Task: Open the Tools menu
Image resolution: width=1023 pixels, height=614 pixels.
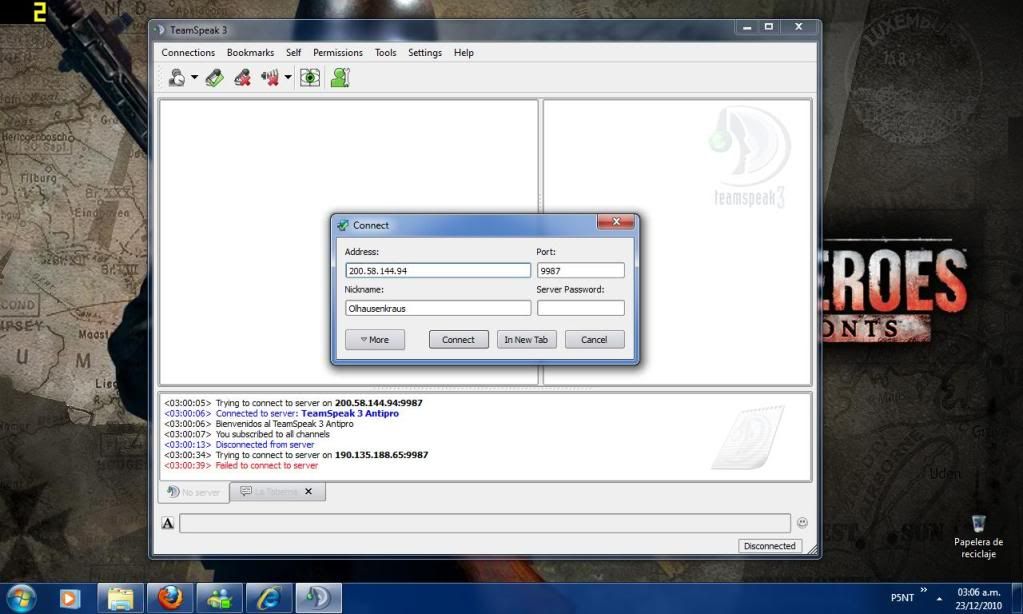Action: [386, 52]
